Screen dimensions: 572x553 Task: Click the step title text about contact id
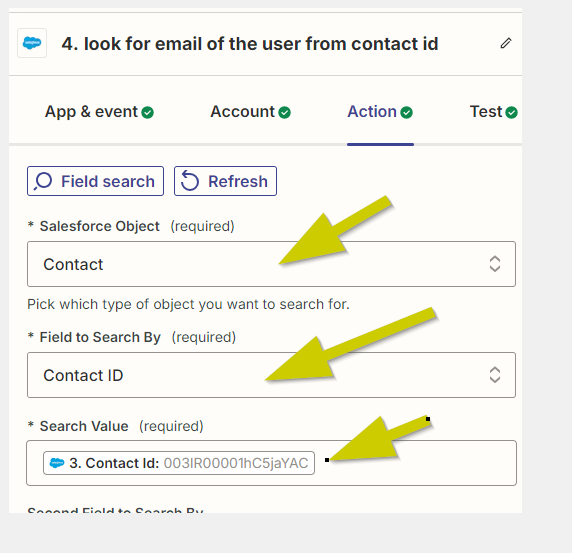point(250,44)
